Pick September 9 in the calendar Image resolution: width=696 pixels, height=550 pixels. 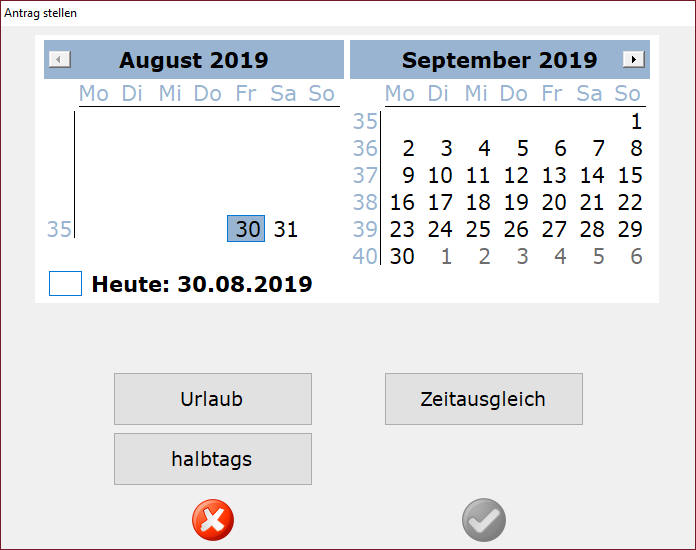[x=407, y=176]
